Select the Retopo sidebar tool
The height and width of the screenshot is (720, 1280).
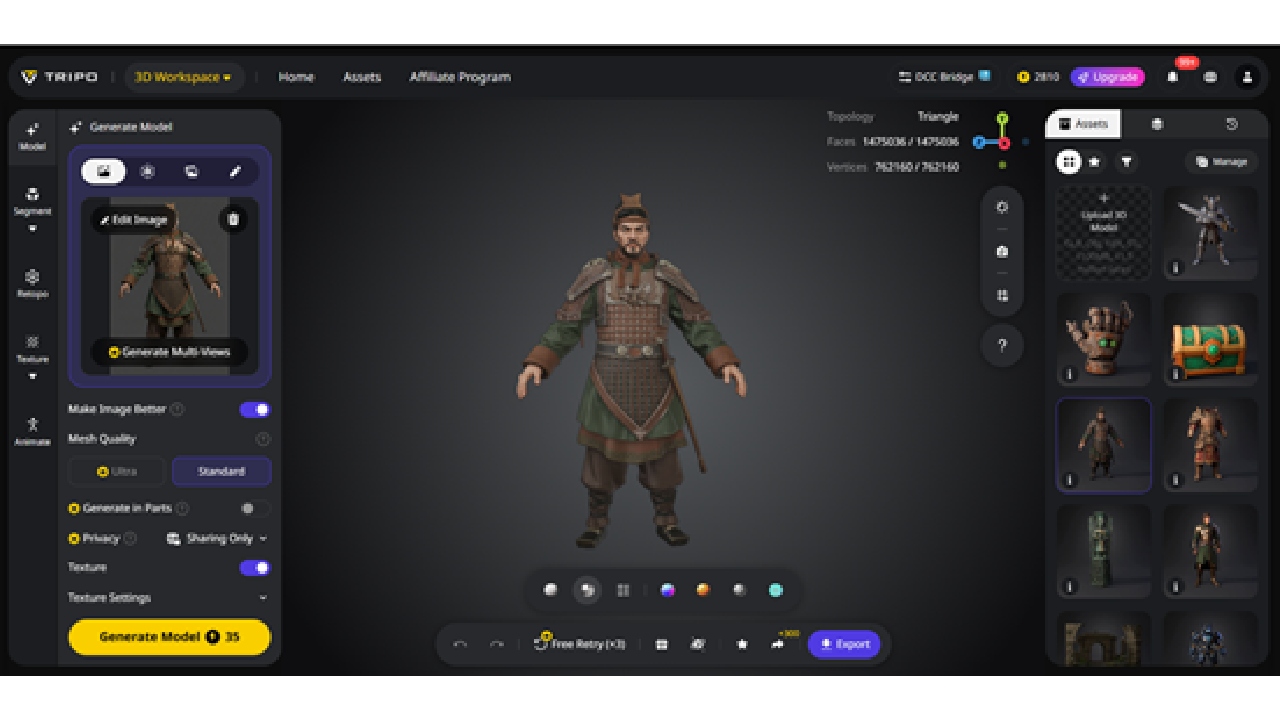(x=32, y=283)
